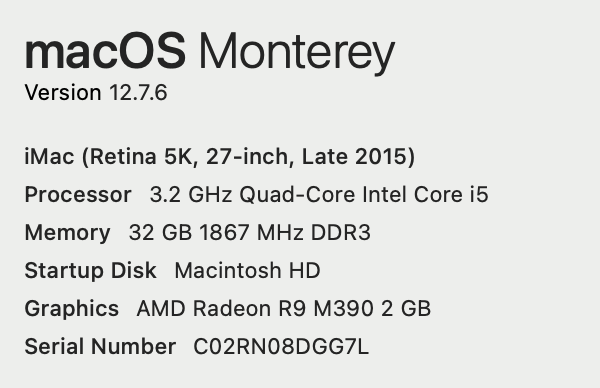Click the 27-inch text in the model line
Viewport: 600px width, 388px height.
coord(250,157)
